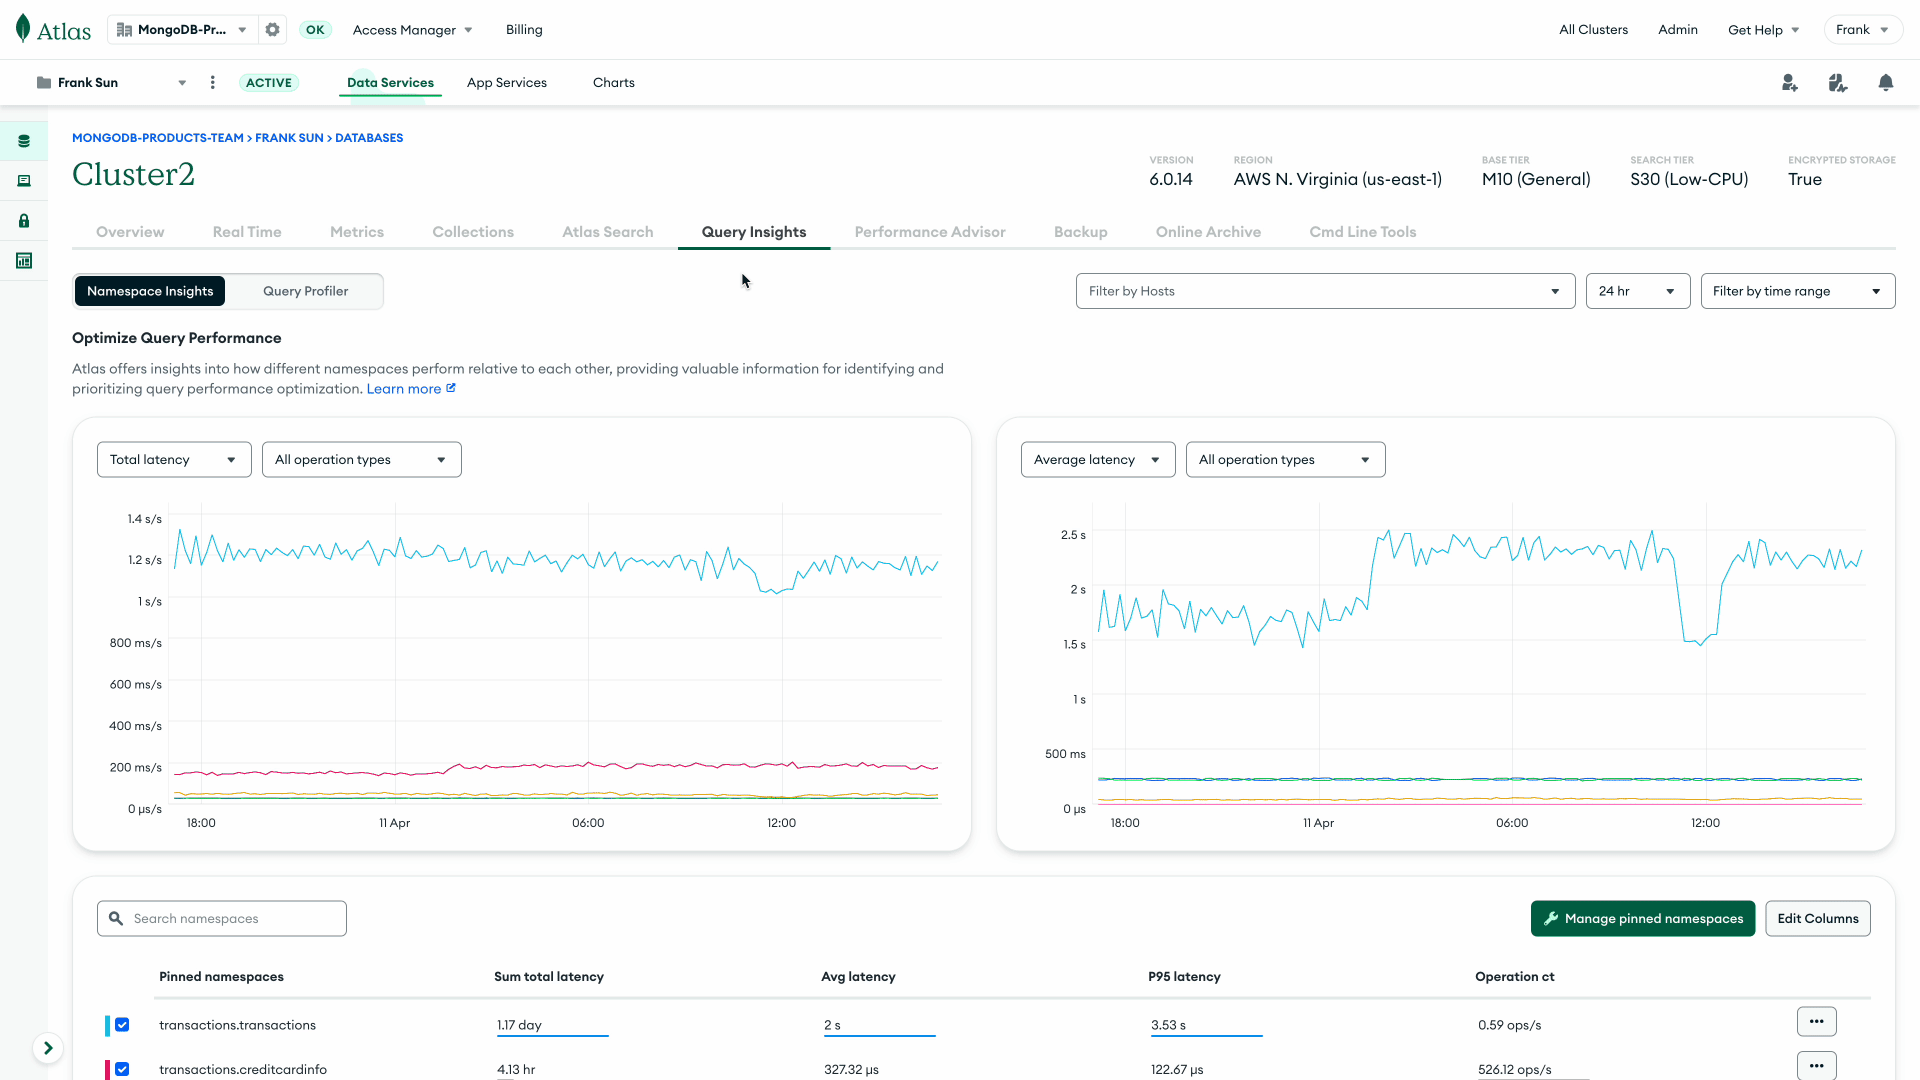Click the Query Insights tab
The image size is (1920, 1080).
coord(754,232)
